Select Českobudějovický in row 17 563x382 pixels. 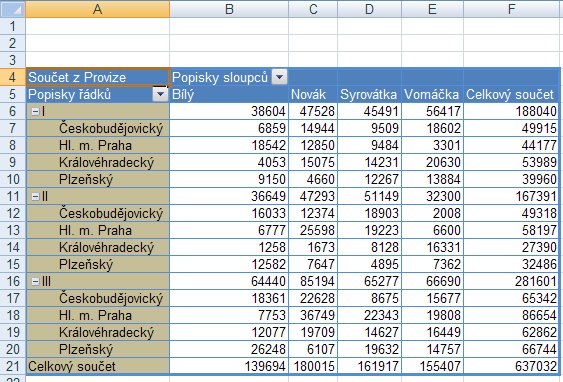pyautogui.click(x=98, y=298)
